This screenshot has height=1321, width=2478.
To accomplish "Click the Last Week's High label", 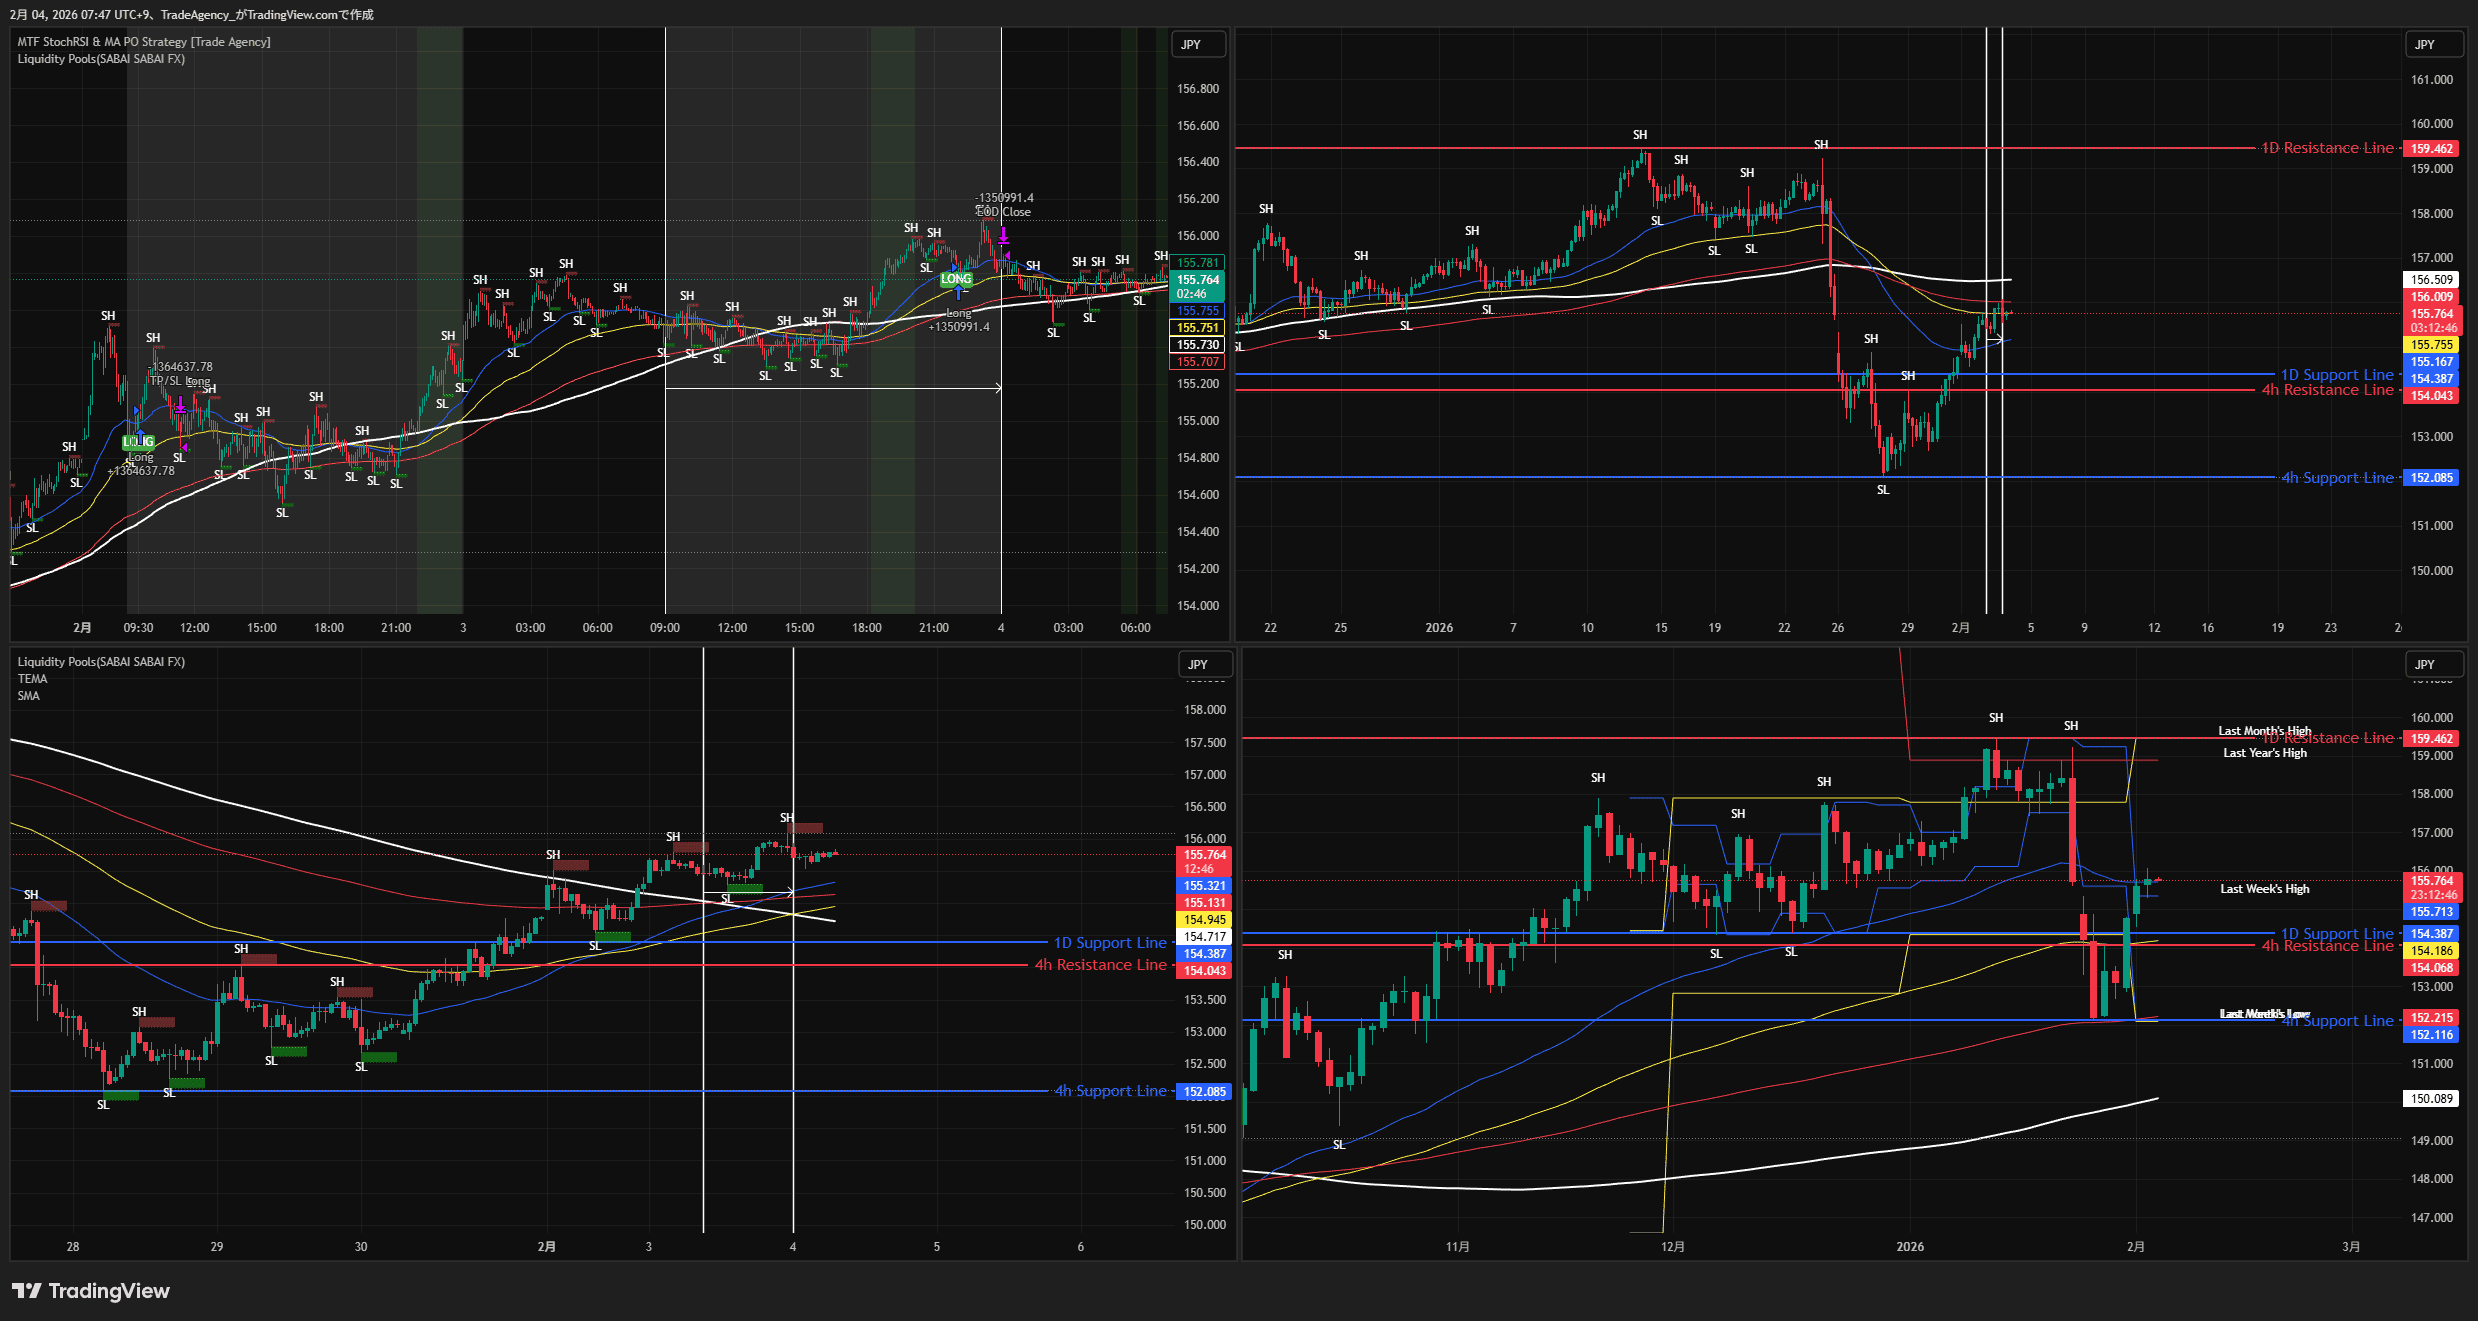I will [2264, 889].
